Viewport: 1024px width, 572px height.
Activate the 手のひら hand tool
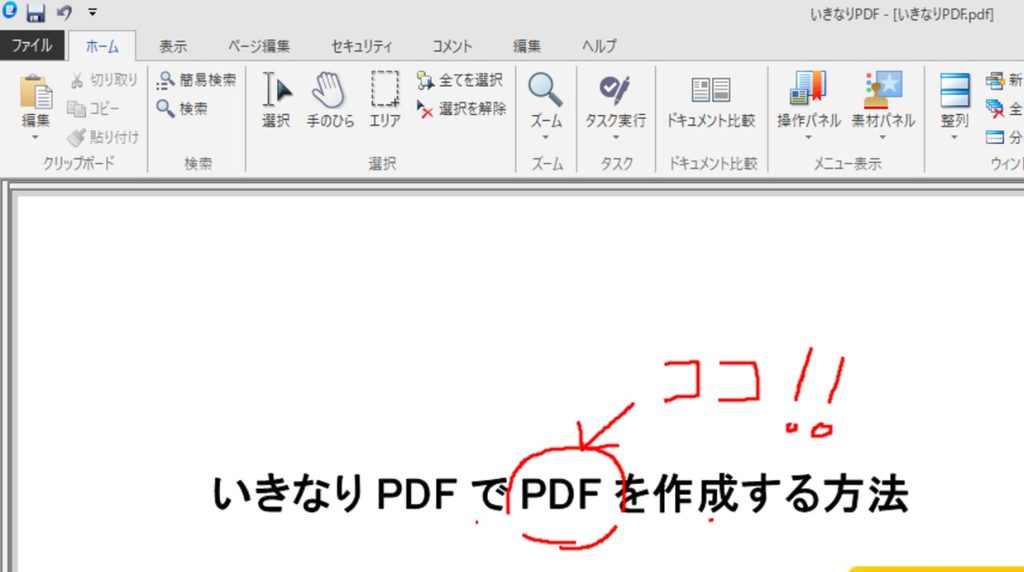330,99
